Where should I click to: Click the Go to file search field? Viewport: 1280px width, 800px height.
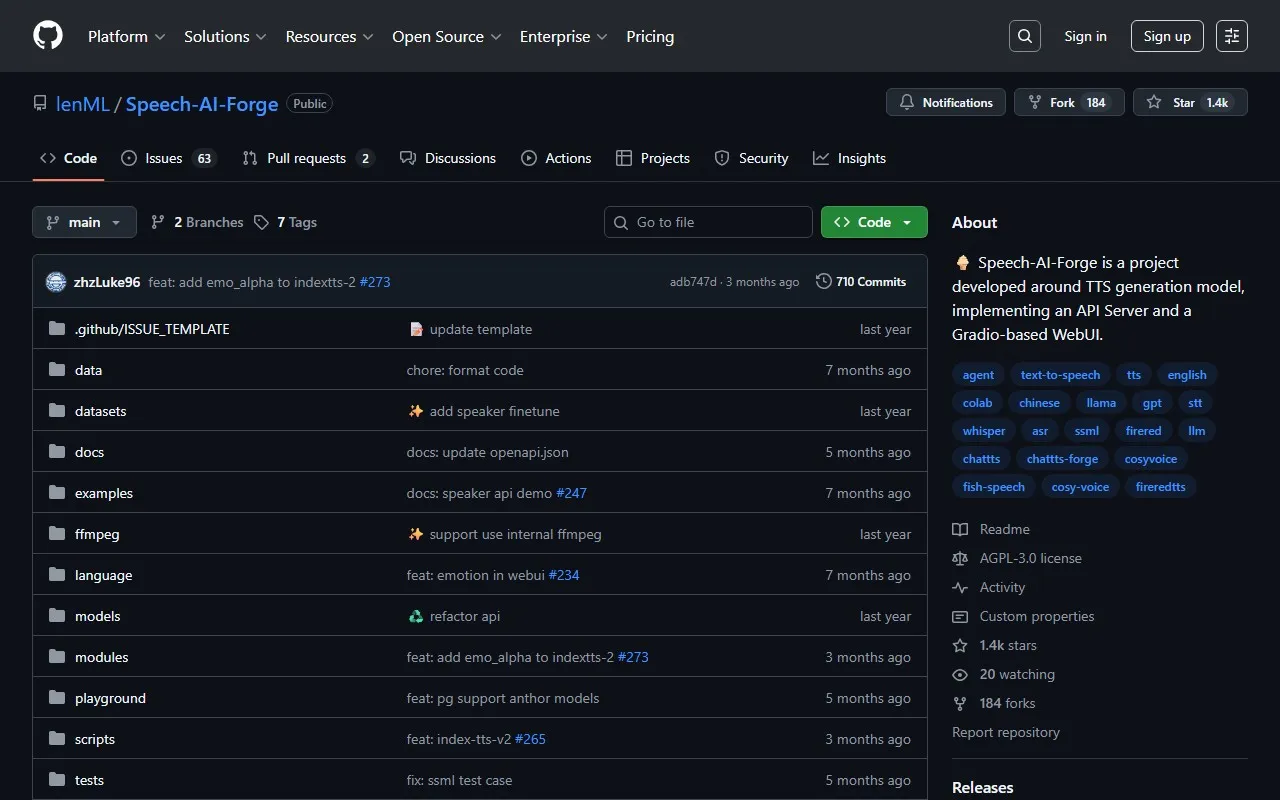point(708,222)
